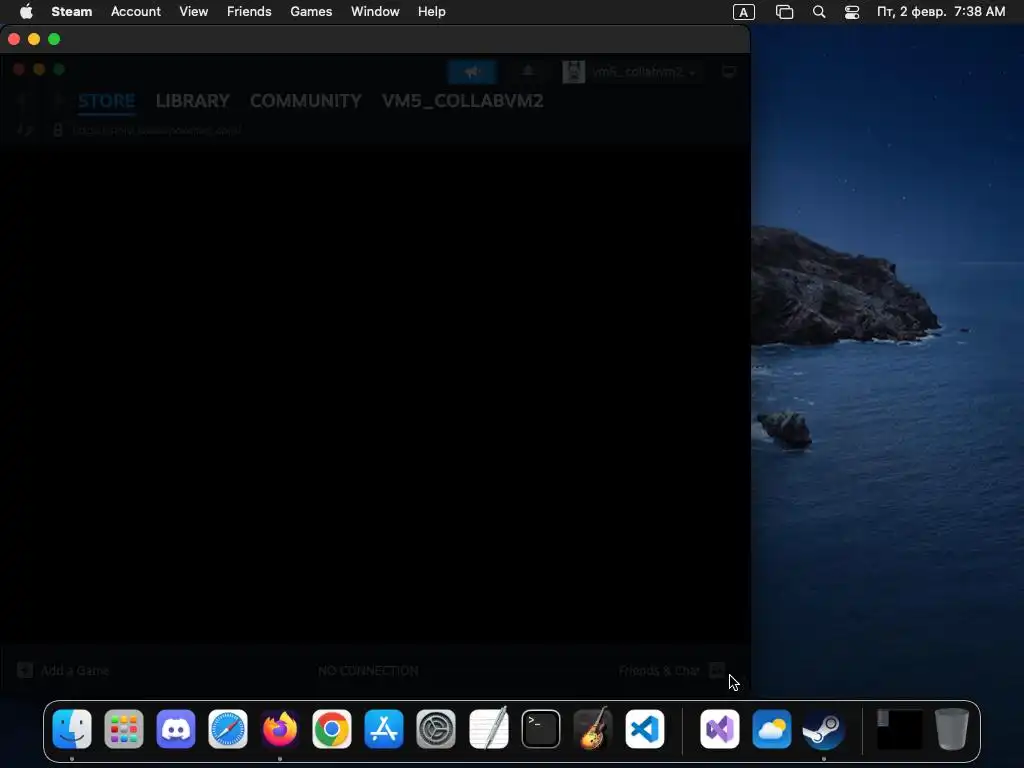
Task: Click the Steam refresh page icon
Action: (x=24, y=130)
